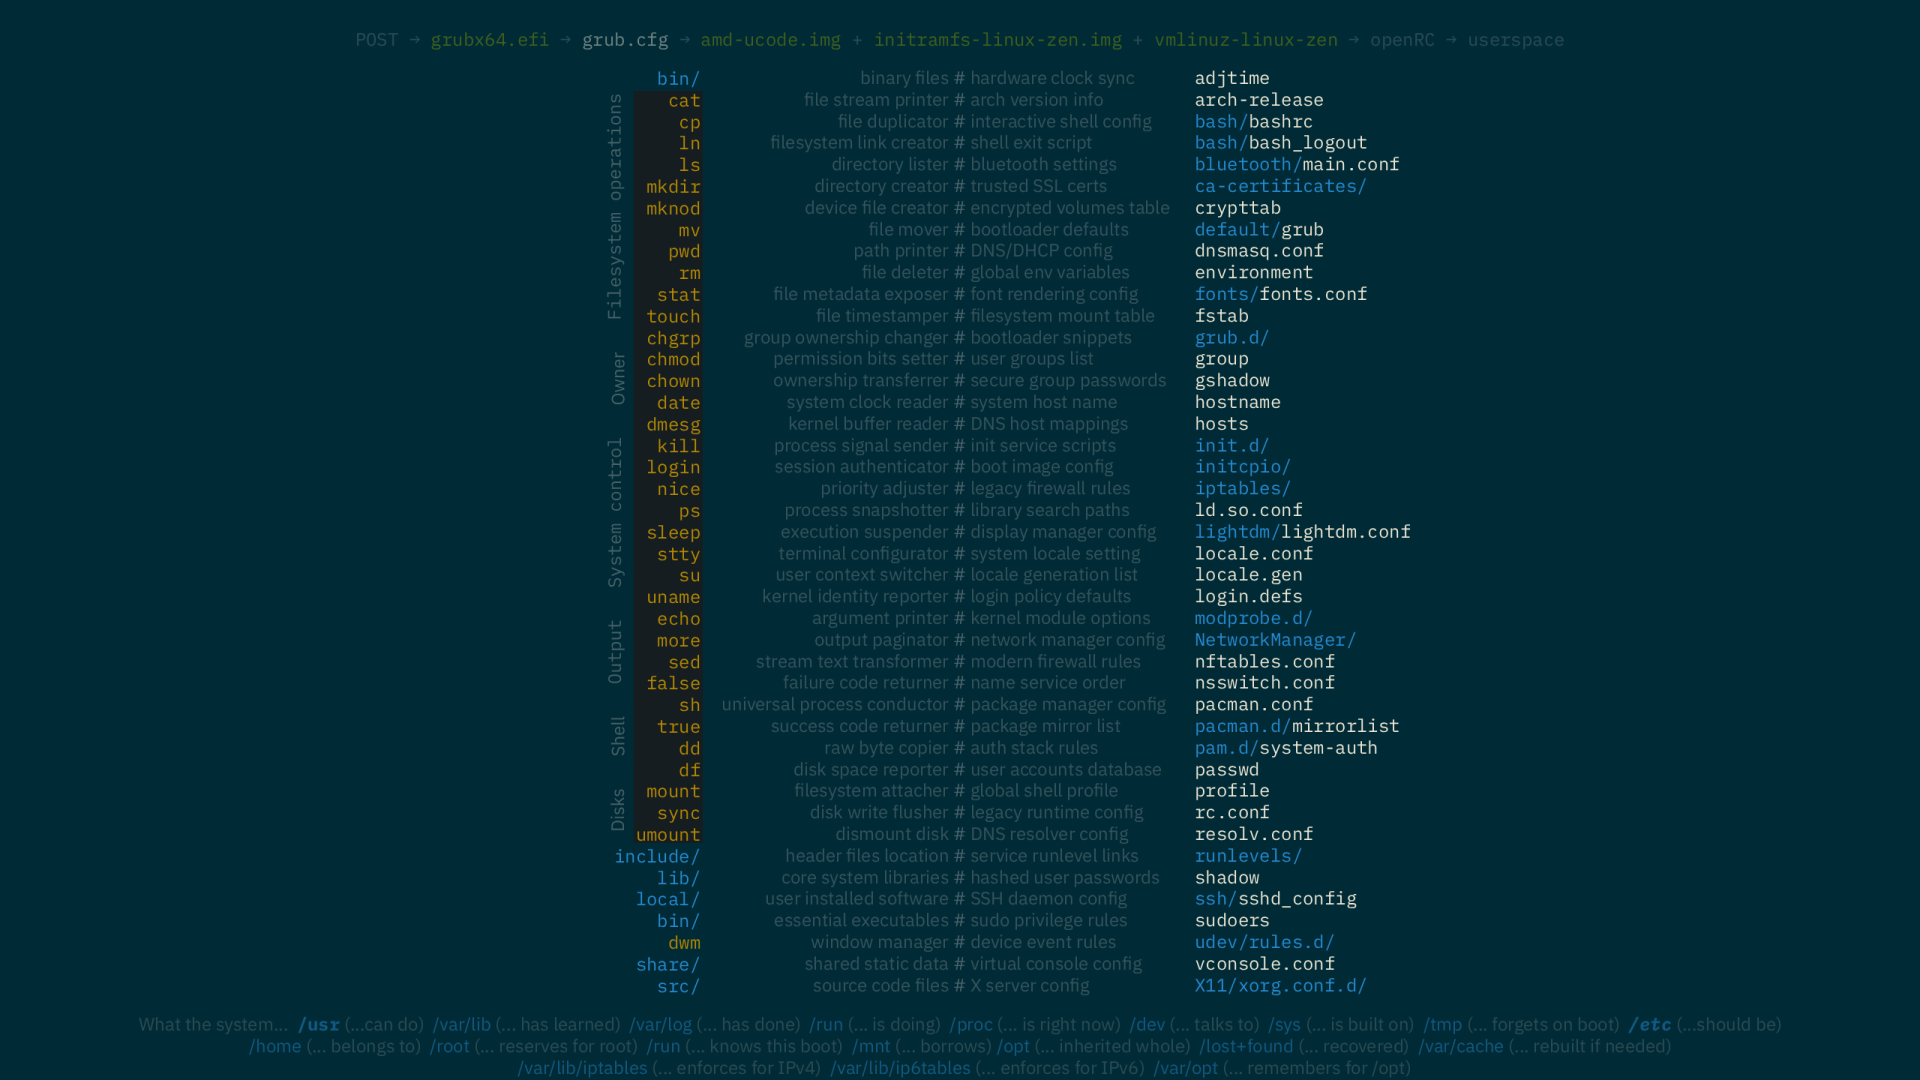Expand the include/ directory

point(657,856)
